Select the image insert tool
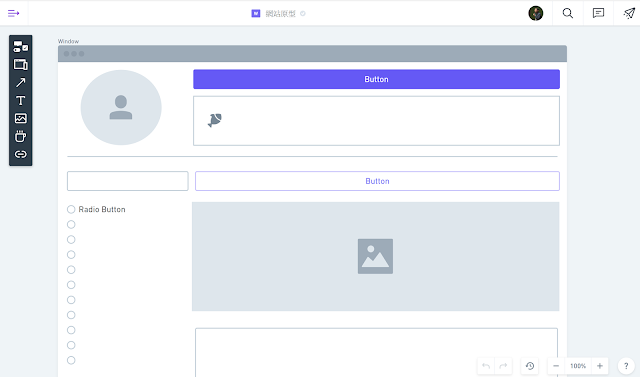This screenshot has height=377, width=640. point(20,118)
